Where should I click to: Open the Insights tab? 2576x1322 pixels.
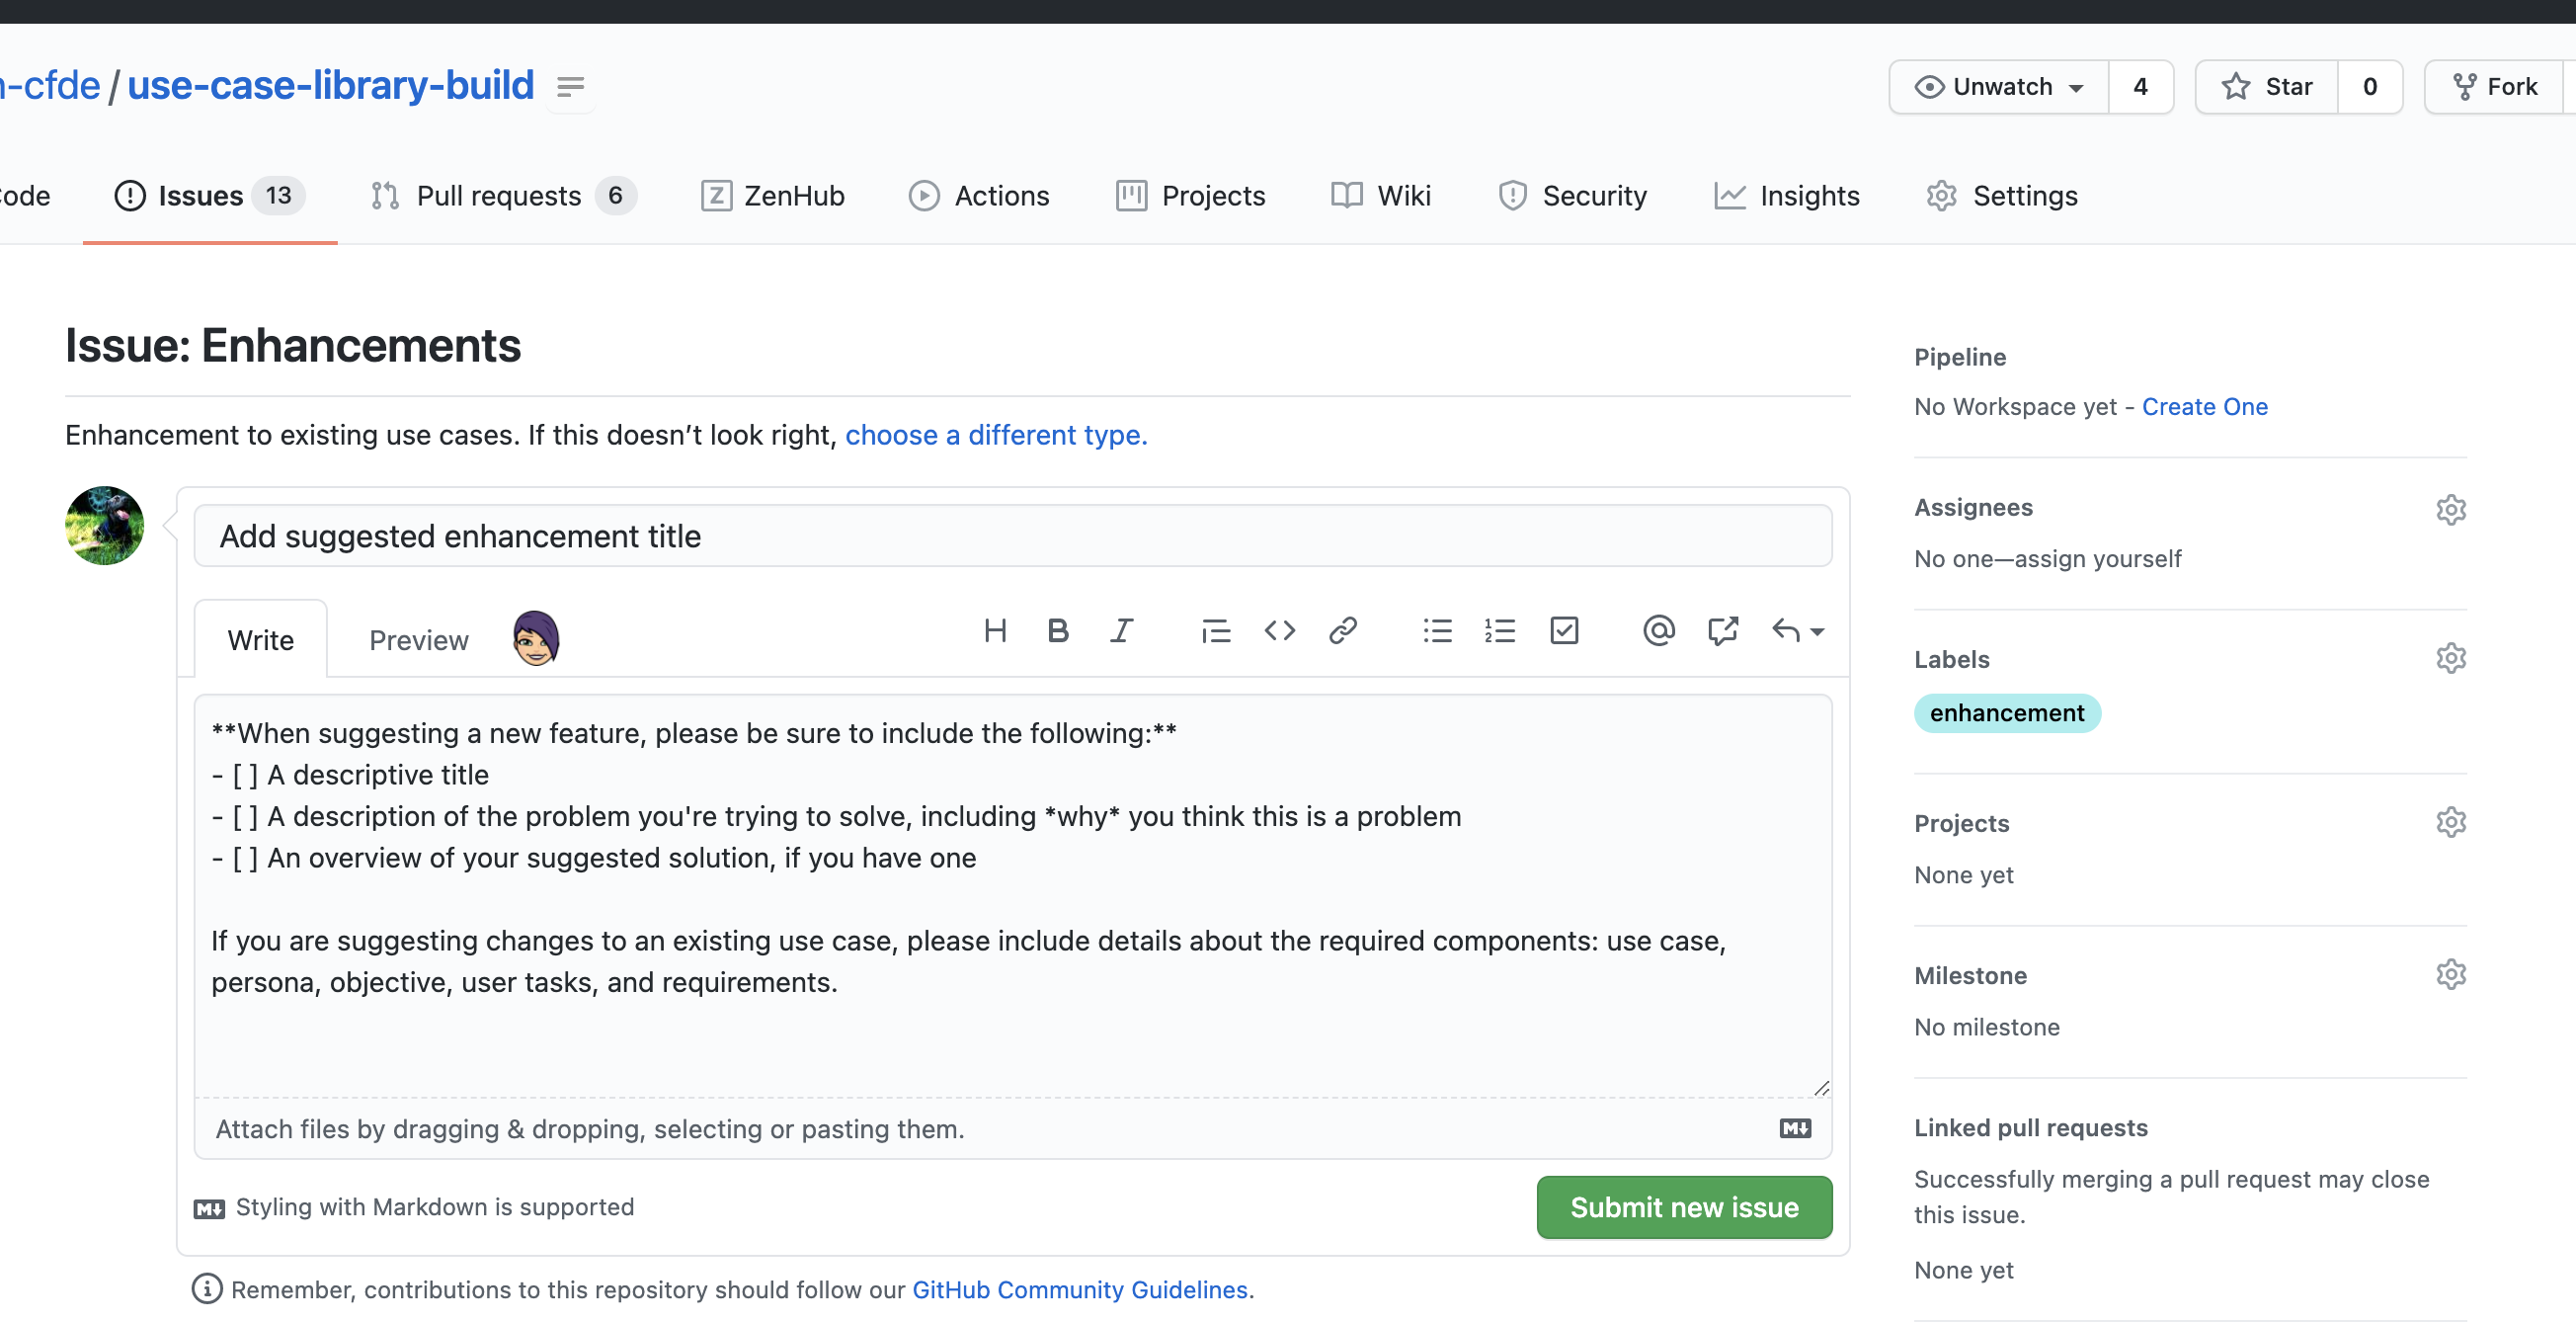(1786, 196)
